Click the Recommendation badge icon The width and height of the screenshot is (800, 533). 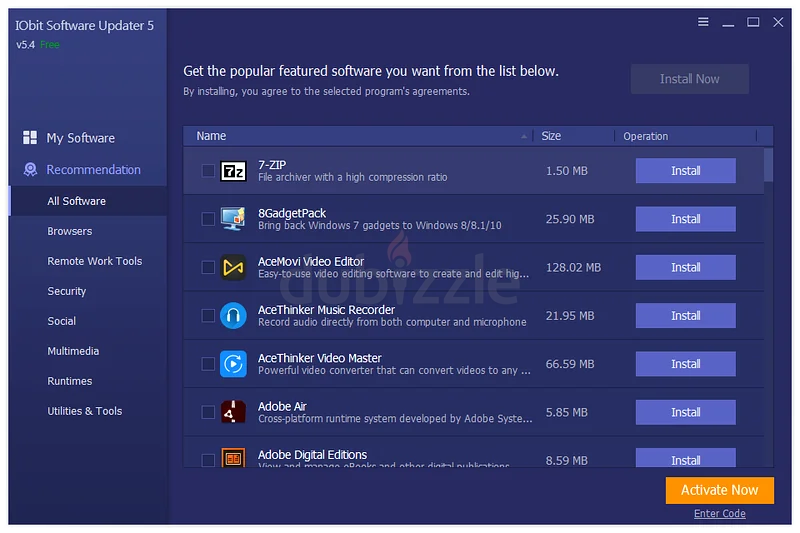point(30,169)
